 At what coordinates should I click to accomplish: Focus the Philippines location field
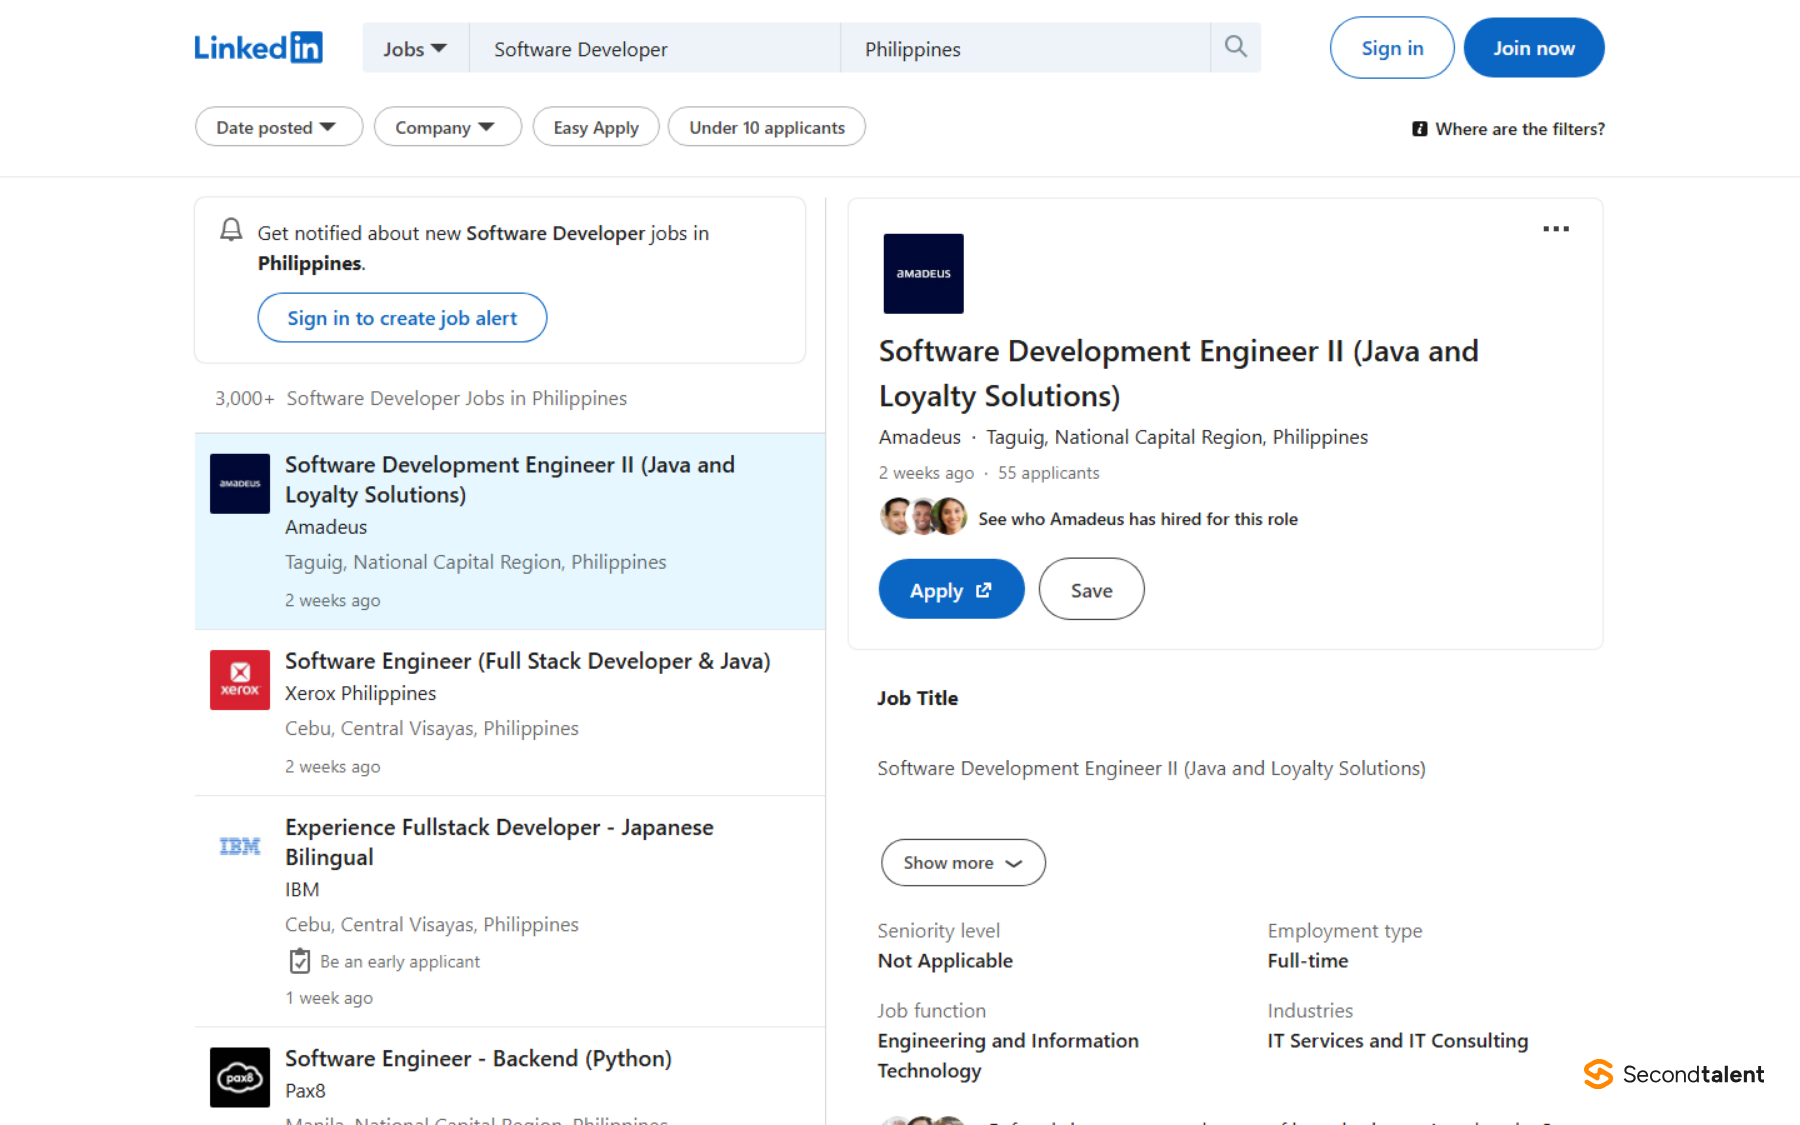1025,49
